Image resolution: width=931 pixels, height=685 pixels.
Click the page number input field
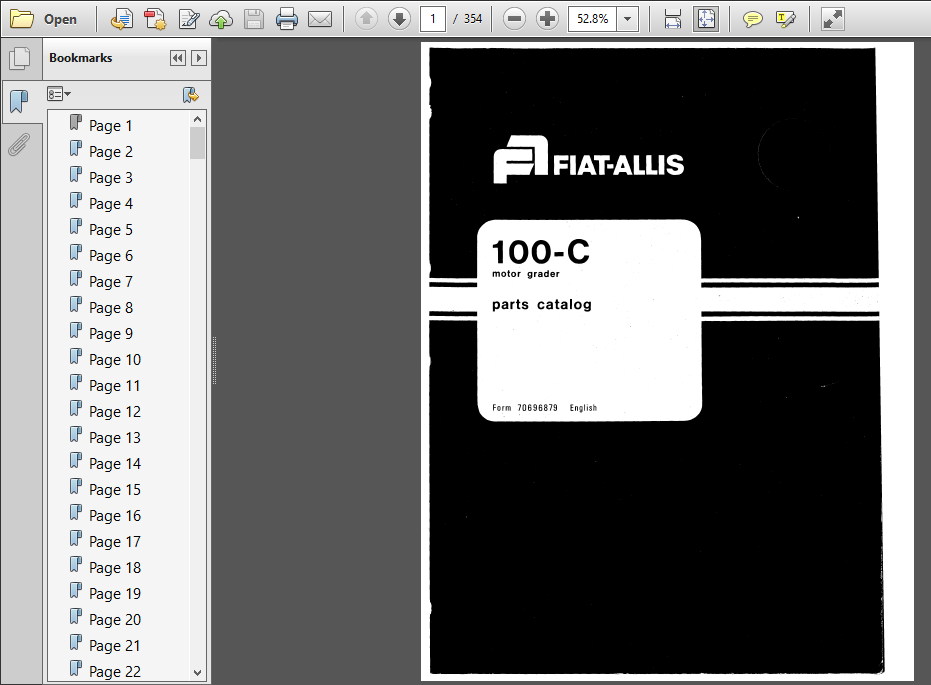(x=433, y=19)
